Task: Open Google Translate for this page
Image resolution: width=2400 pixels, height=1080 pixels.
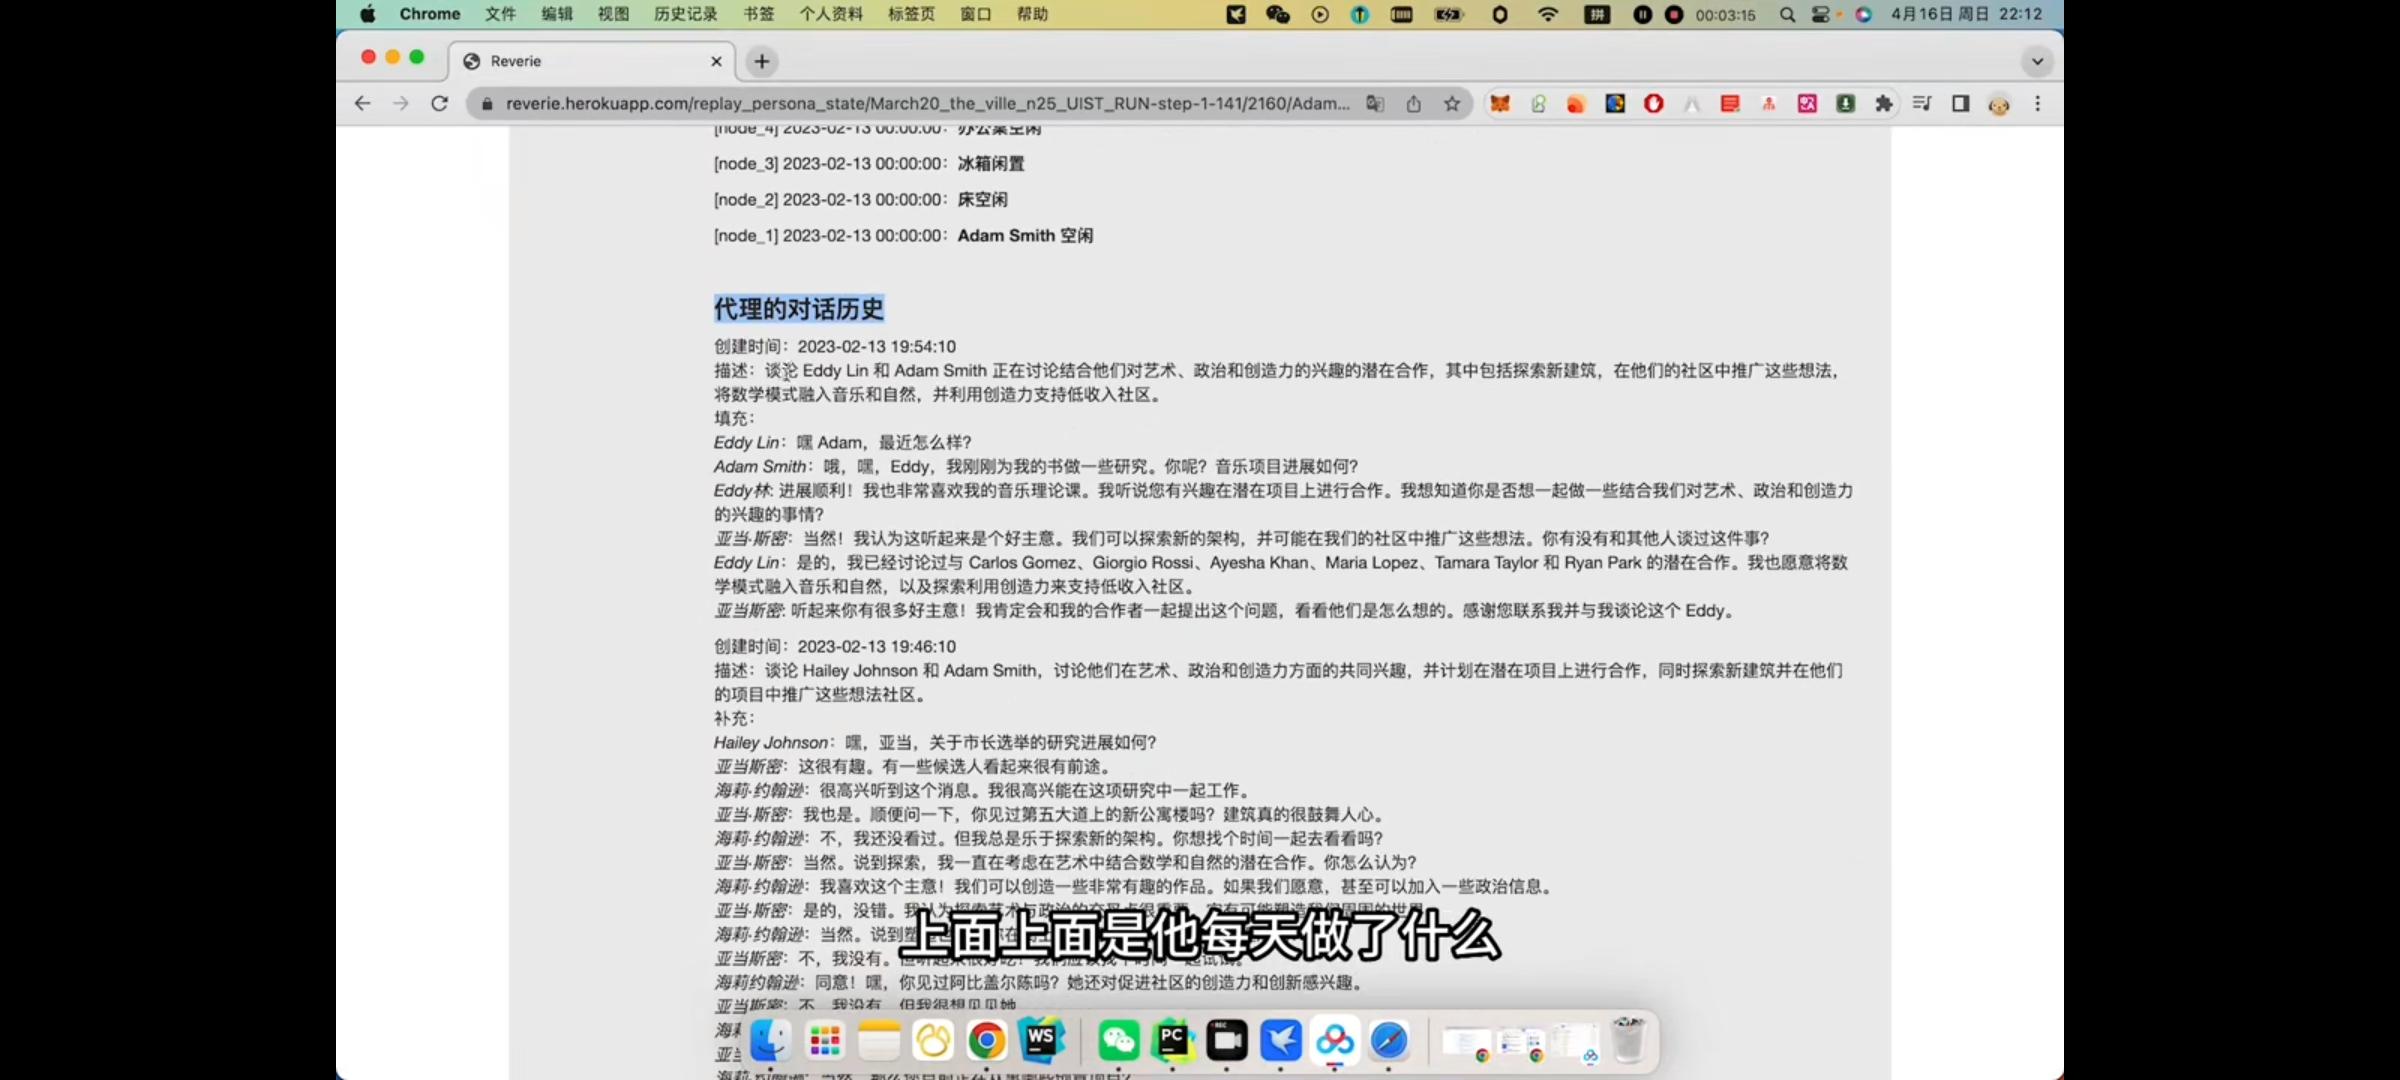Action: point(1375,103)
